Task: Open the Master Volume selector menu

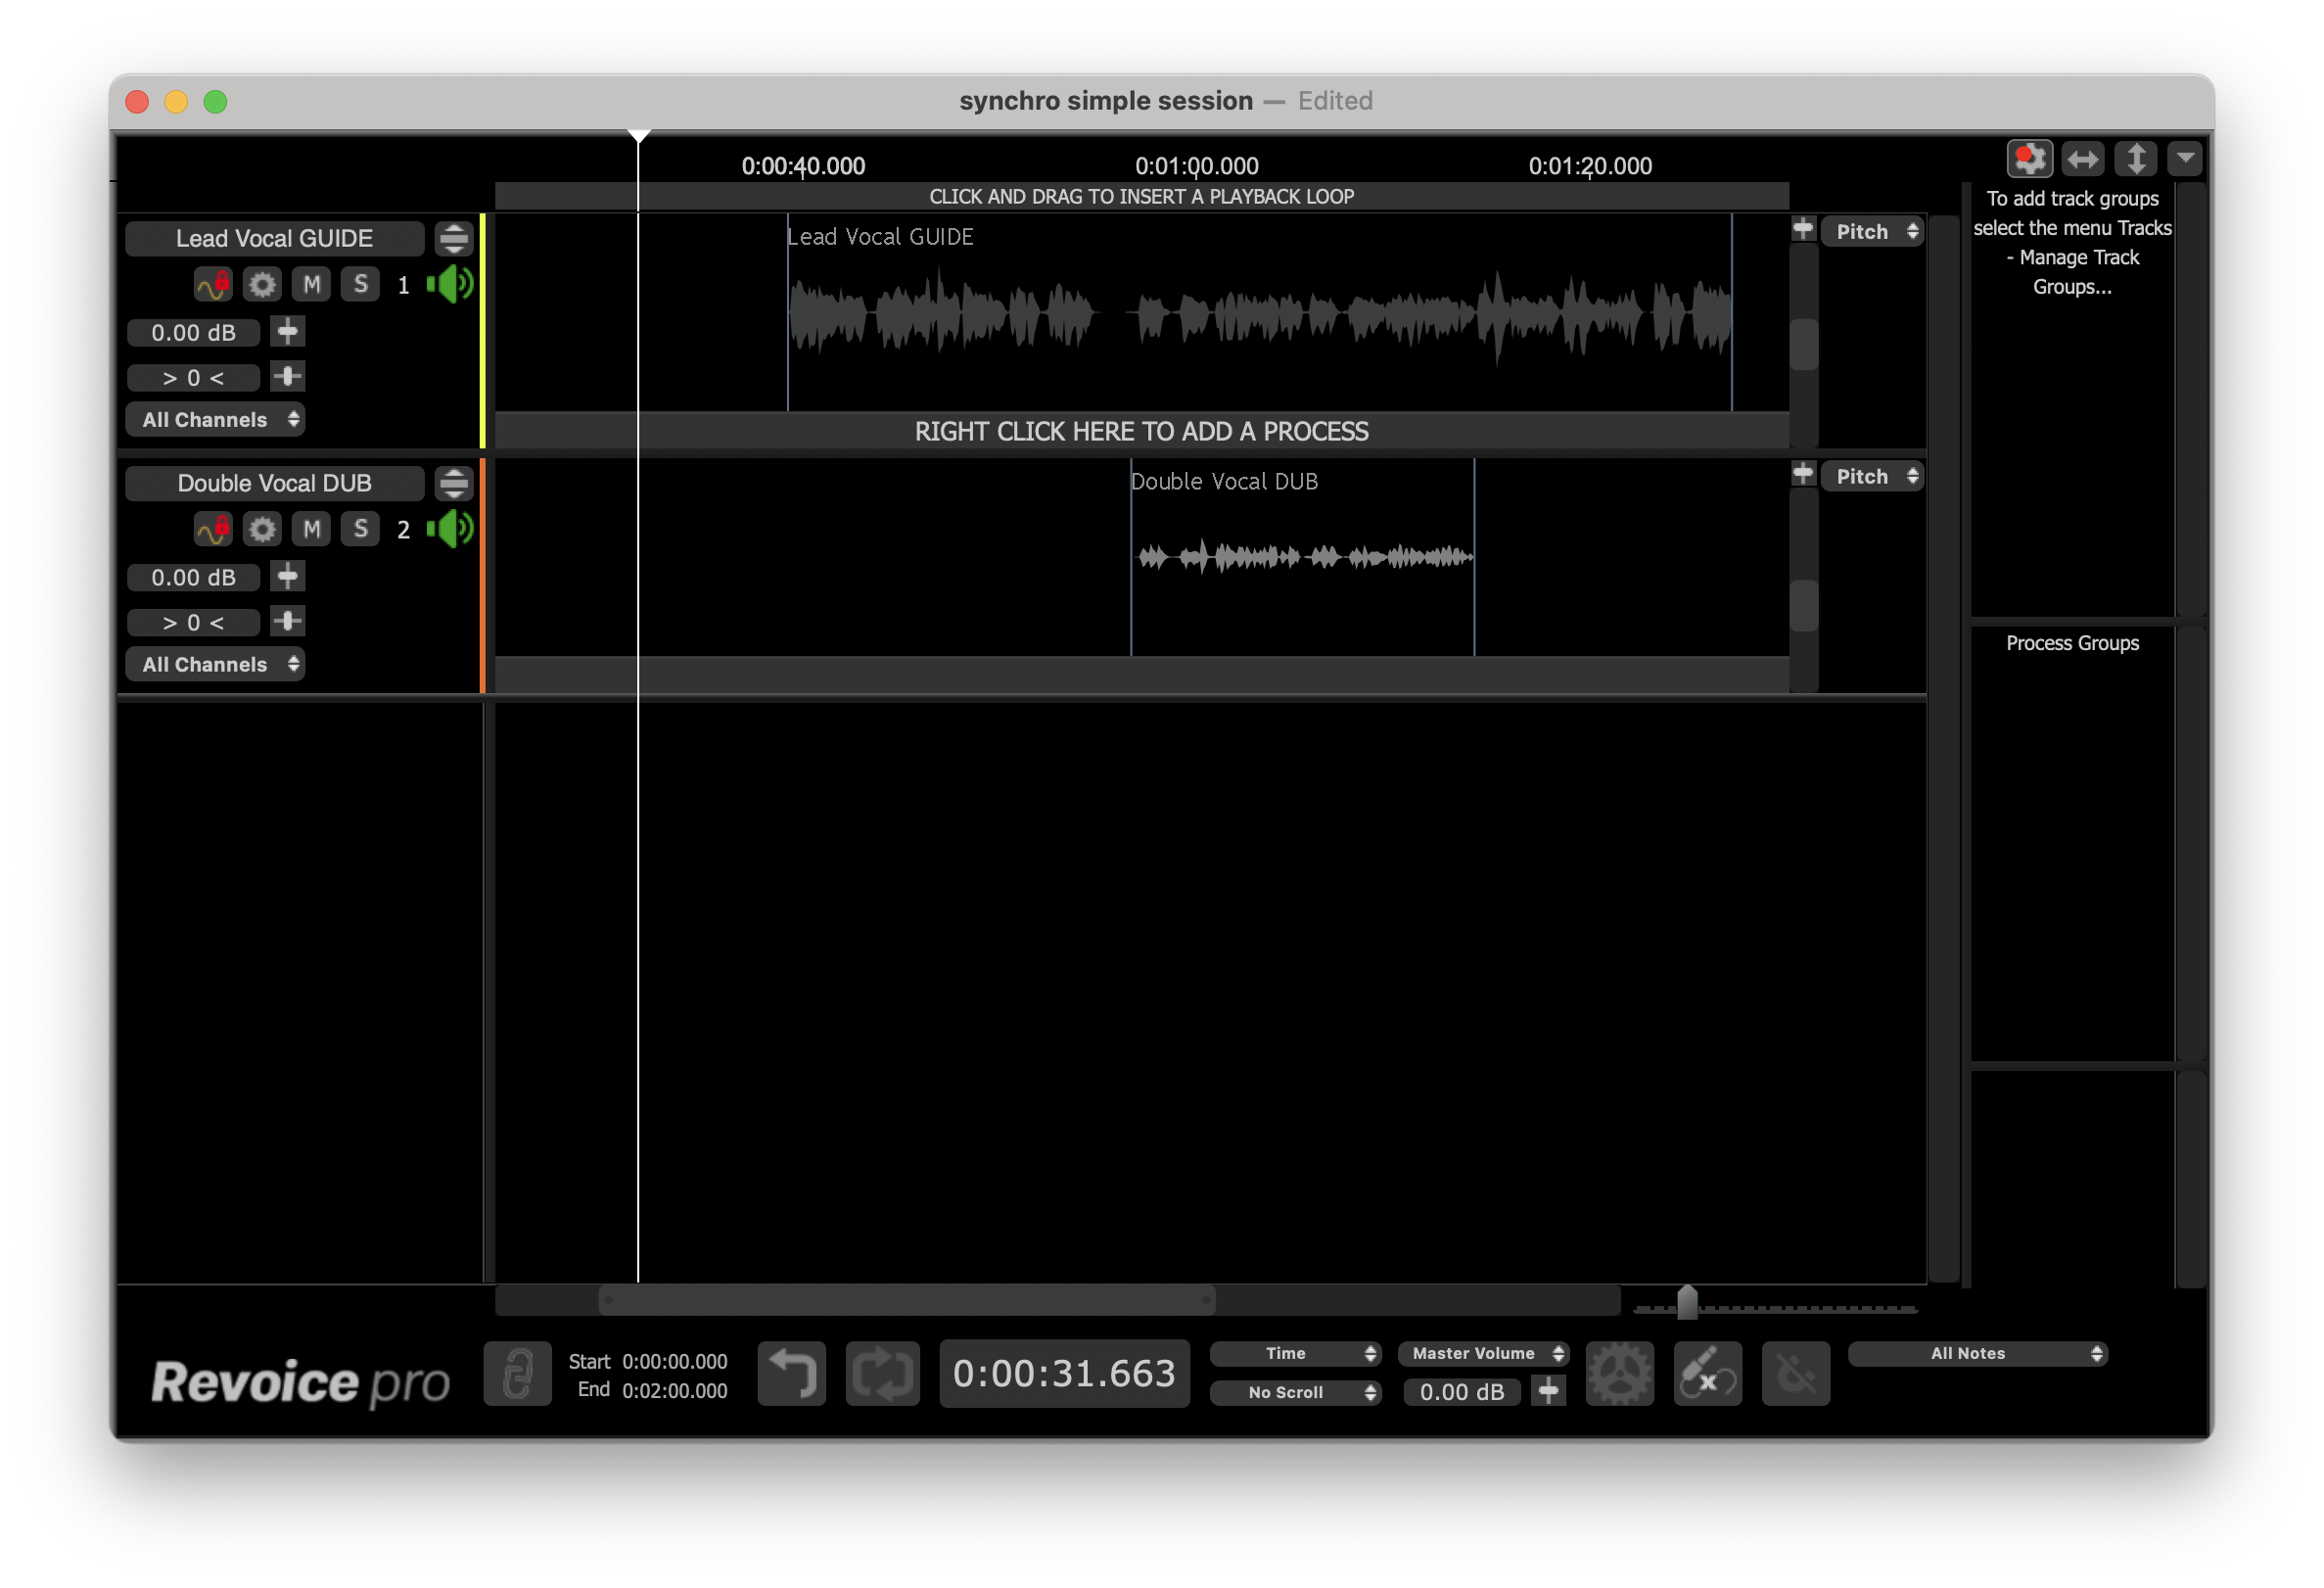Action: pyautogui.click(x=1483, y=1353)
